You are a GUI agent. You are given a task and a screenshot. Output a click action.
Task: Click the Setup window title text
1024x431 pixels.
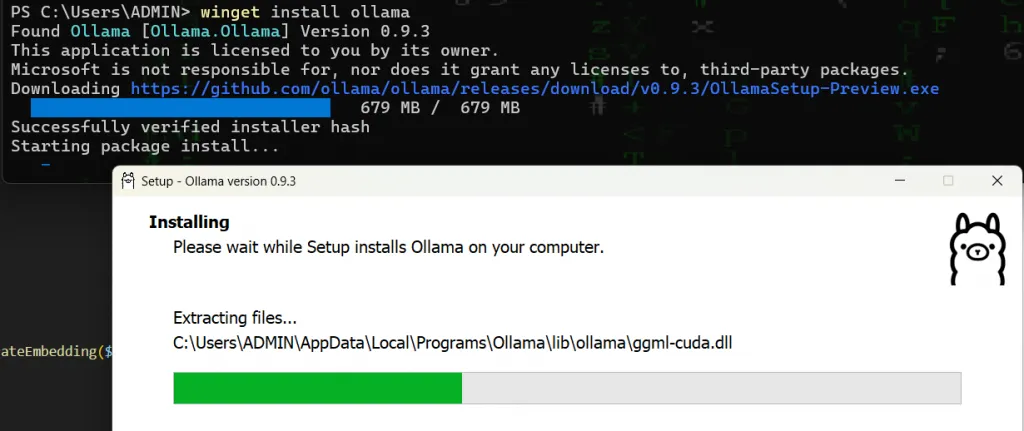click(x=218, y=181)
